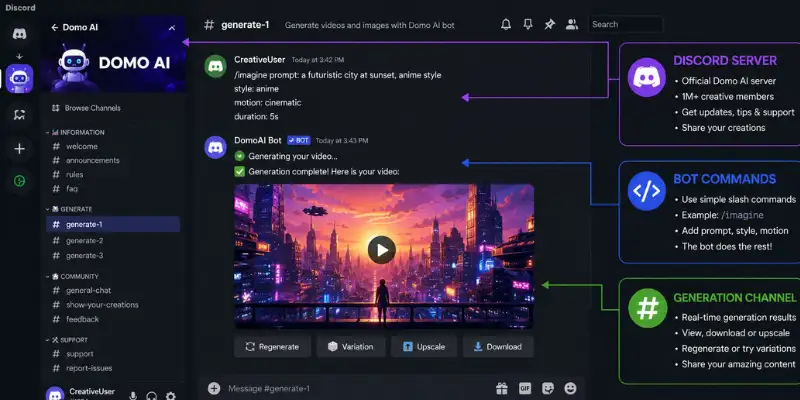This screenshot has width=800, height=400.
Task: Go back using the arrow beside Domo AI
Action: pos(55,28)
